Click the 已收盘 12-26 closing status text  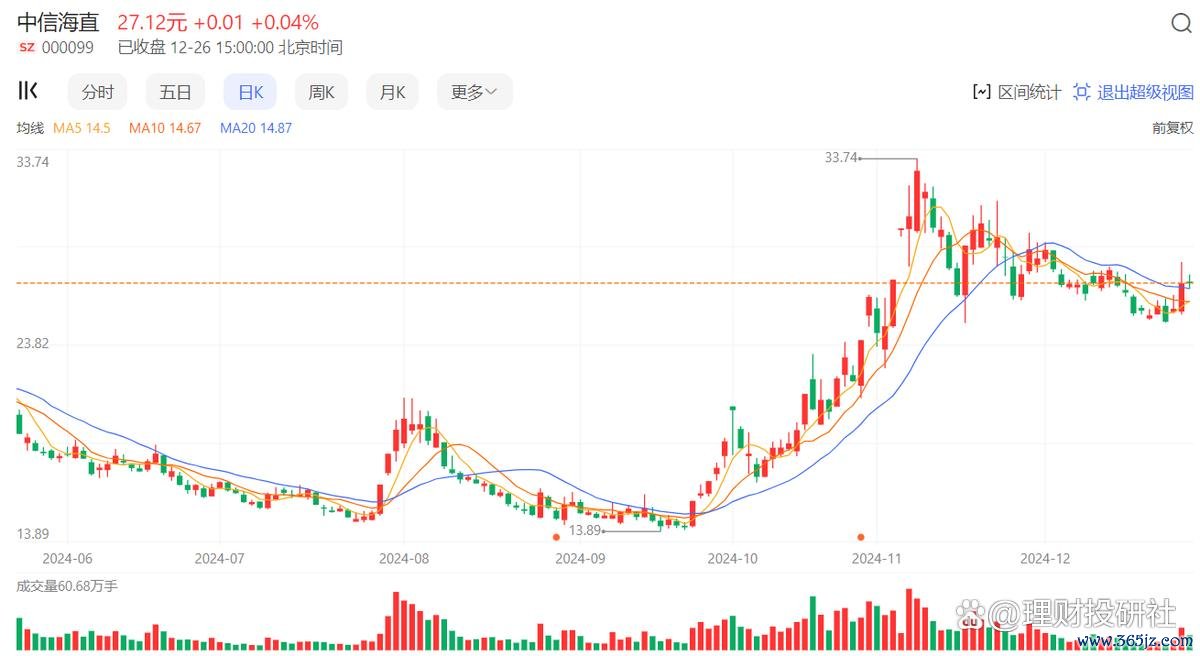click(230, 47)
